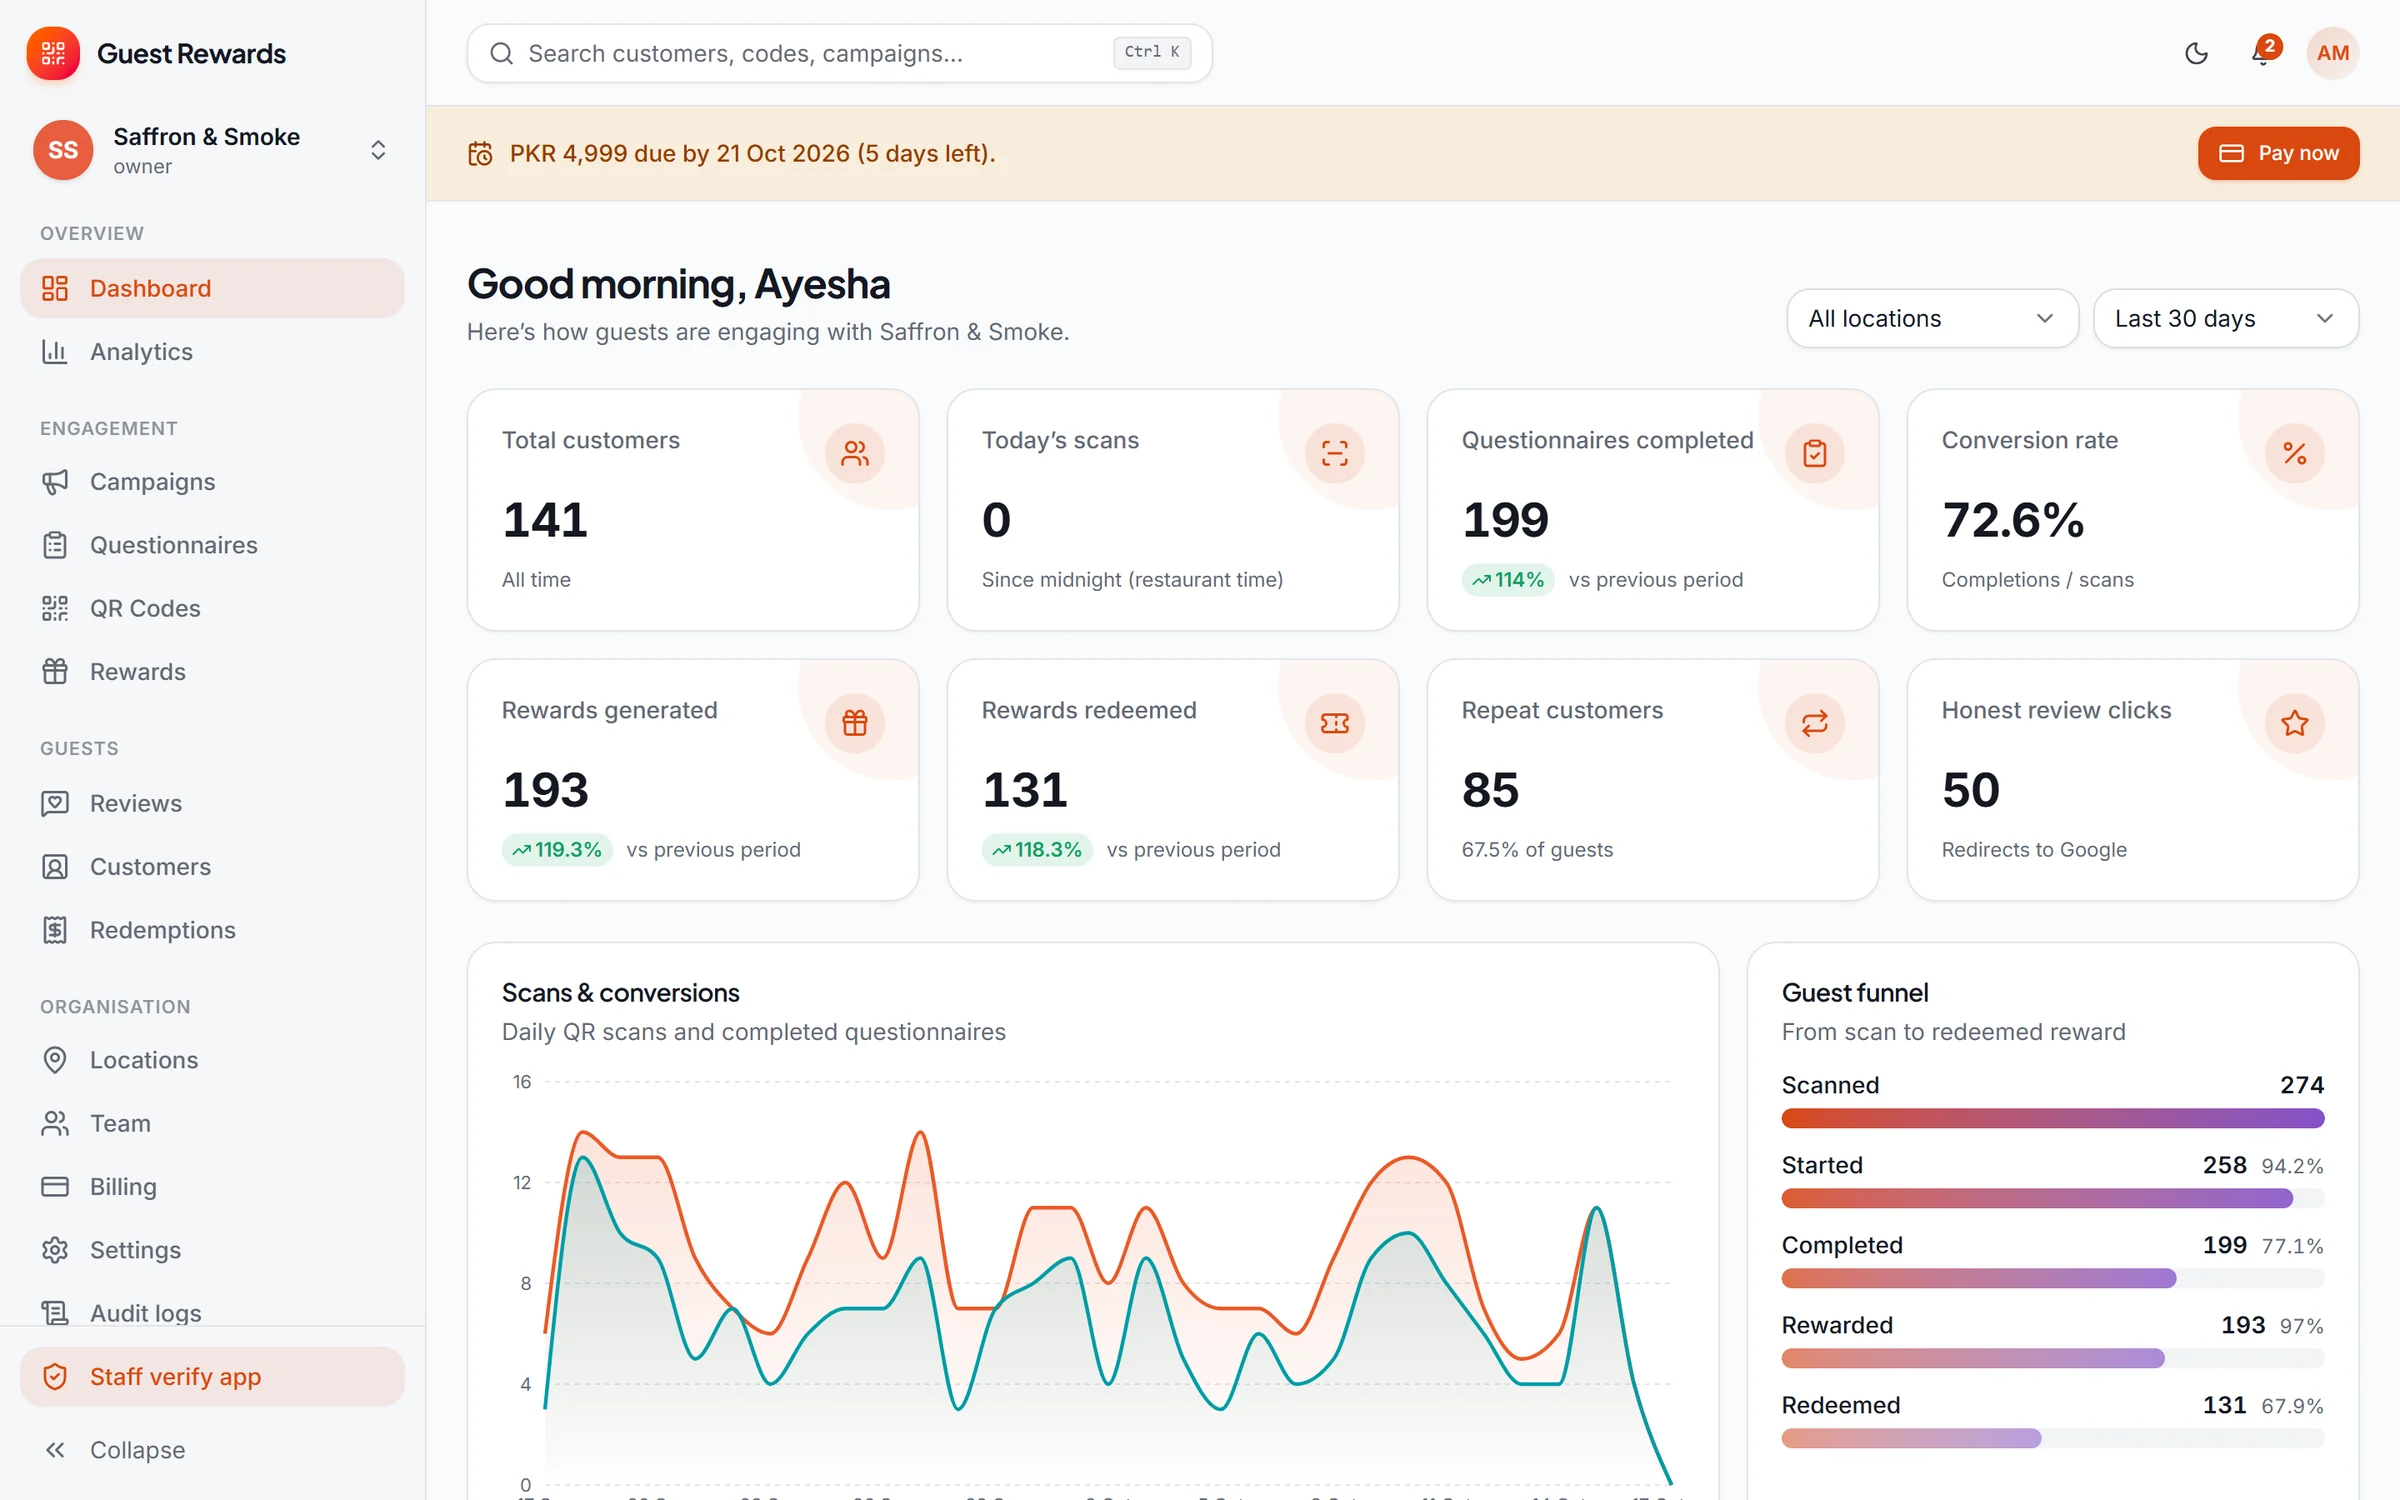Open Locations in sidebar
This screenshot has width=2400, height=1500.
pyautogui.click(x=212, y=1060)
